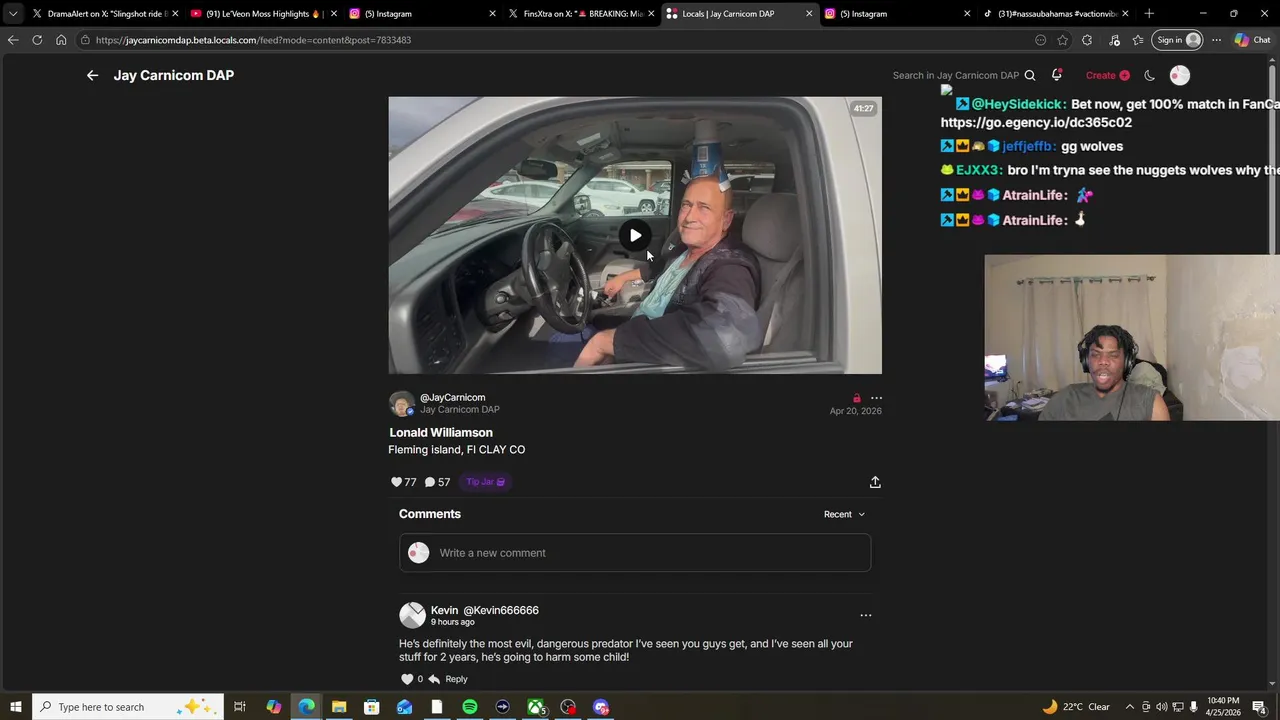Screen dimensions: 1280x720
Task: Click the video duration badge 41:27
Action: coord(863,108)
